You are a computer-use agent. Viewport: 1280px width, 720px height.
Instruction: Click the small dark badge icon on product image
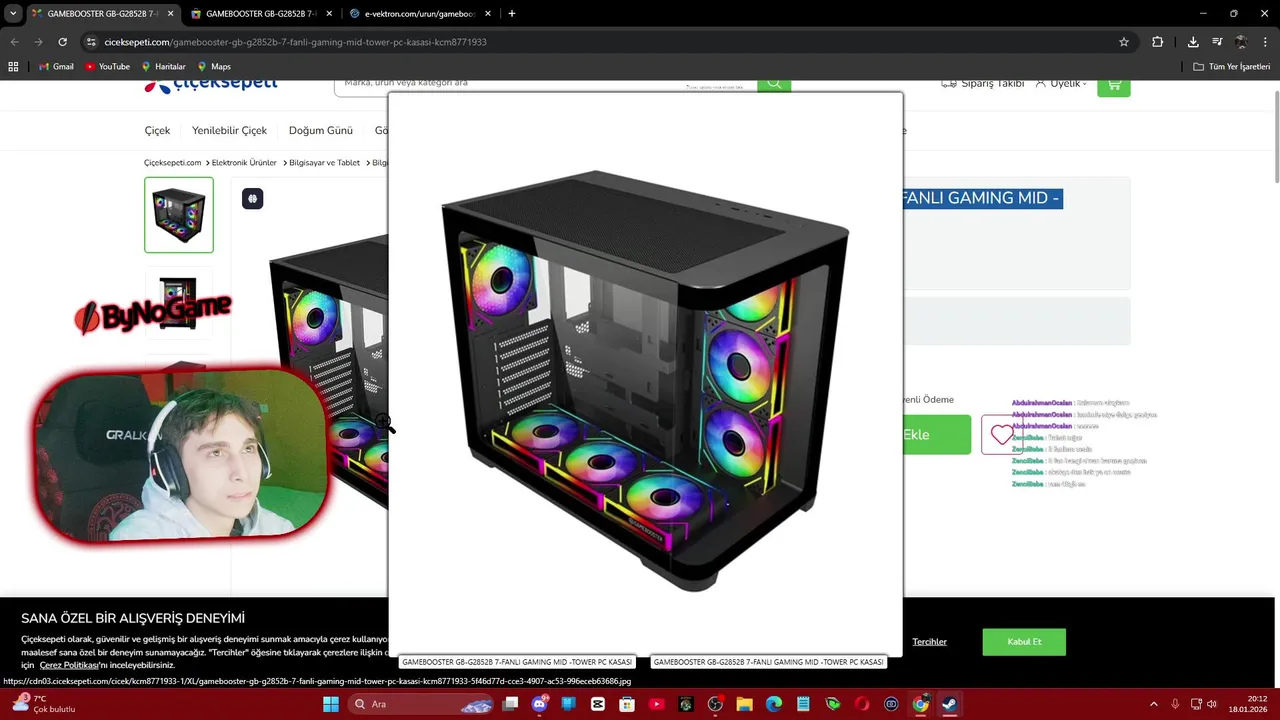point(252,199)
